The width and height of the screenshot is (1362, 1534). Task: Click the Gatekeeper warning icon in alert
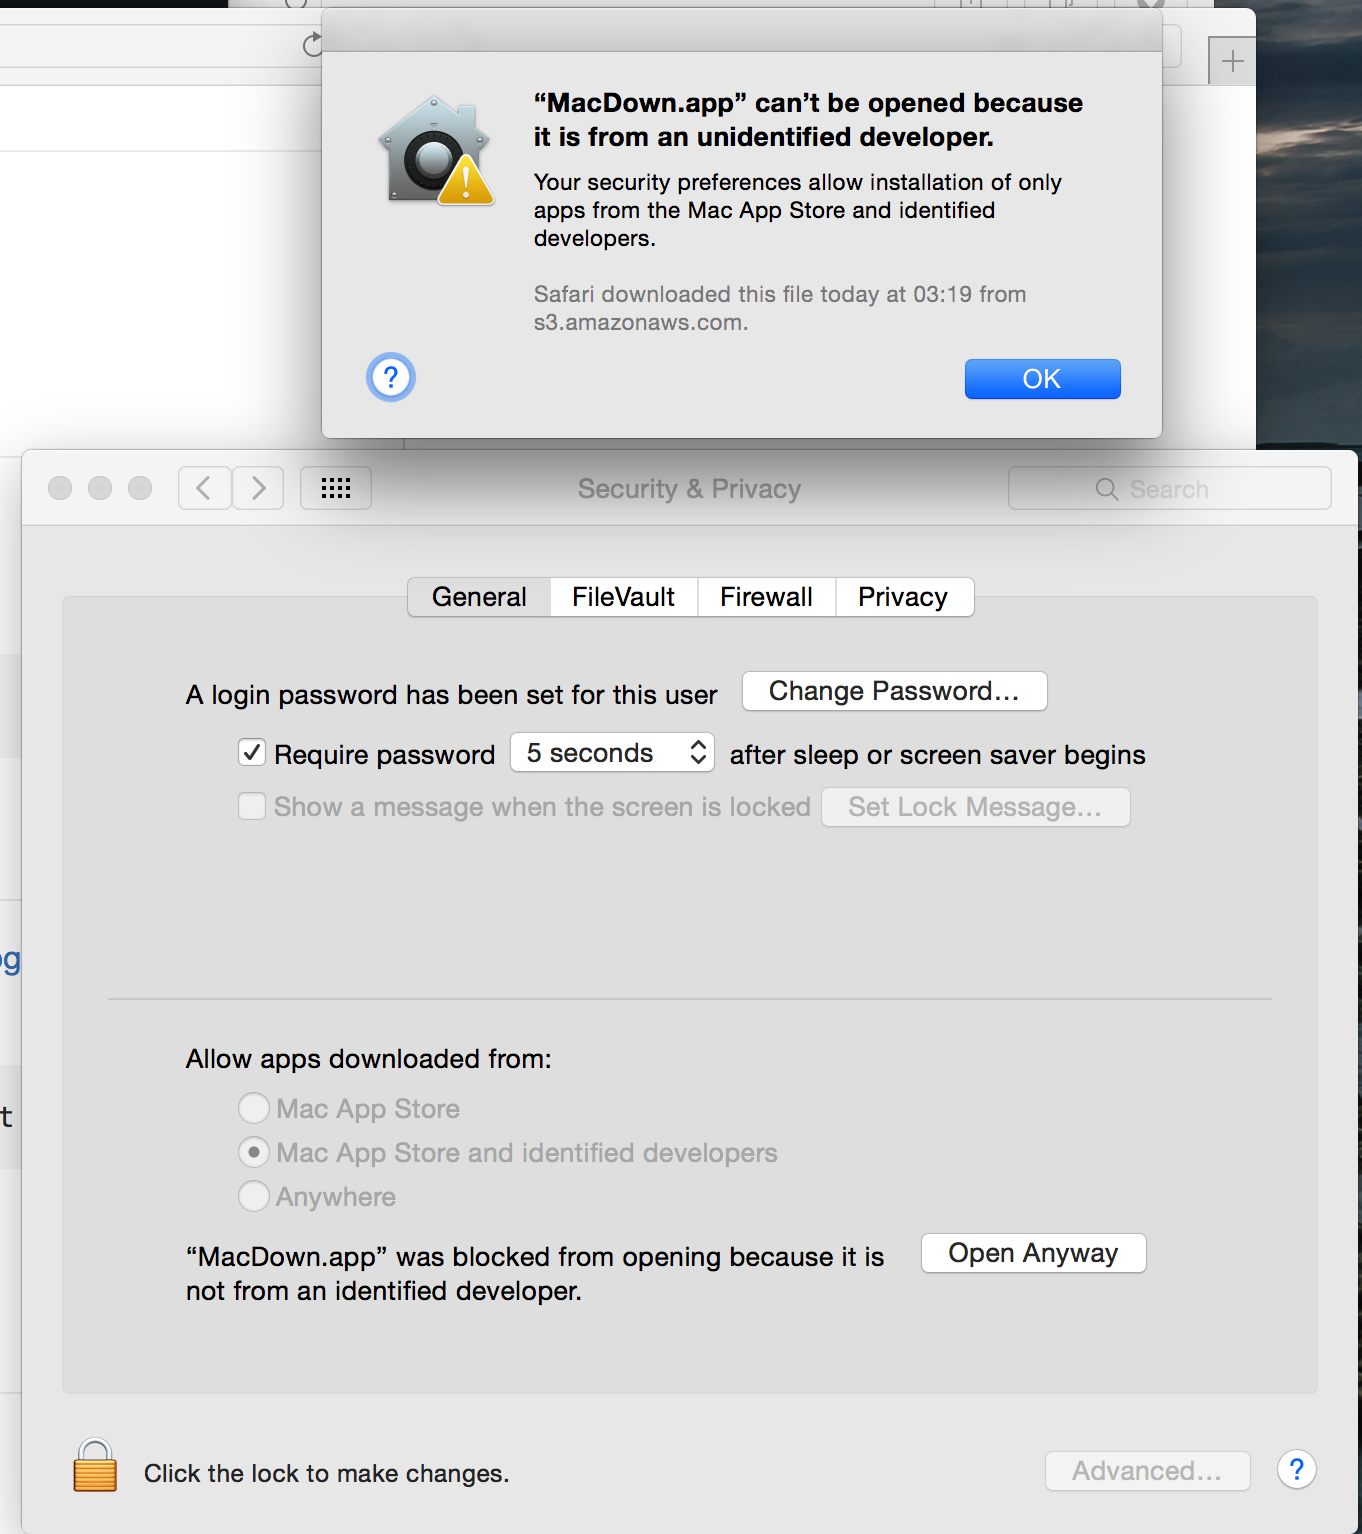(x=436, y=150)
